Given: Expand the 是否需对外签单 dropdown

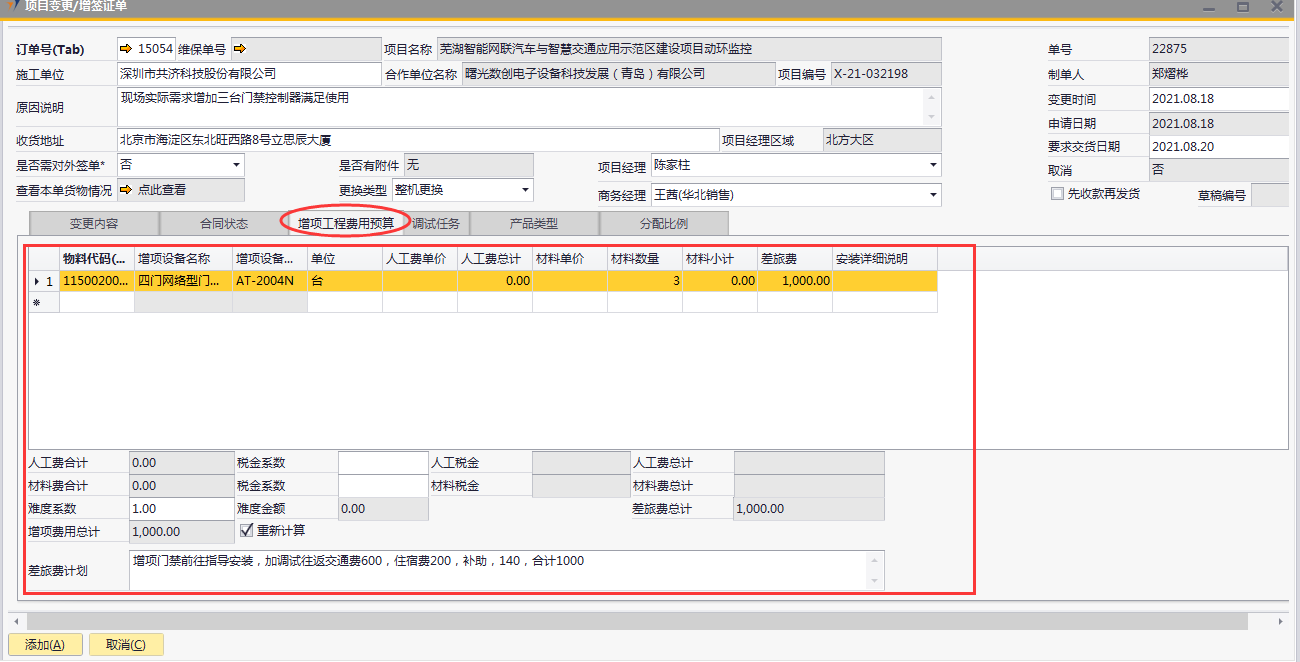Looking at the screenshot, I should (x=236, y=164).
